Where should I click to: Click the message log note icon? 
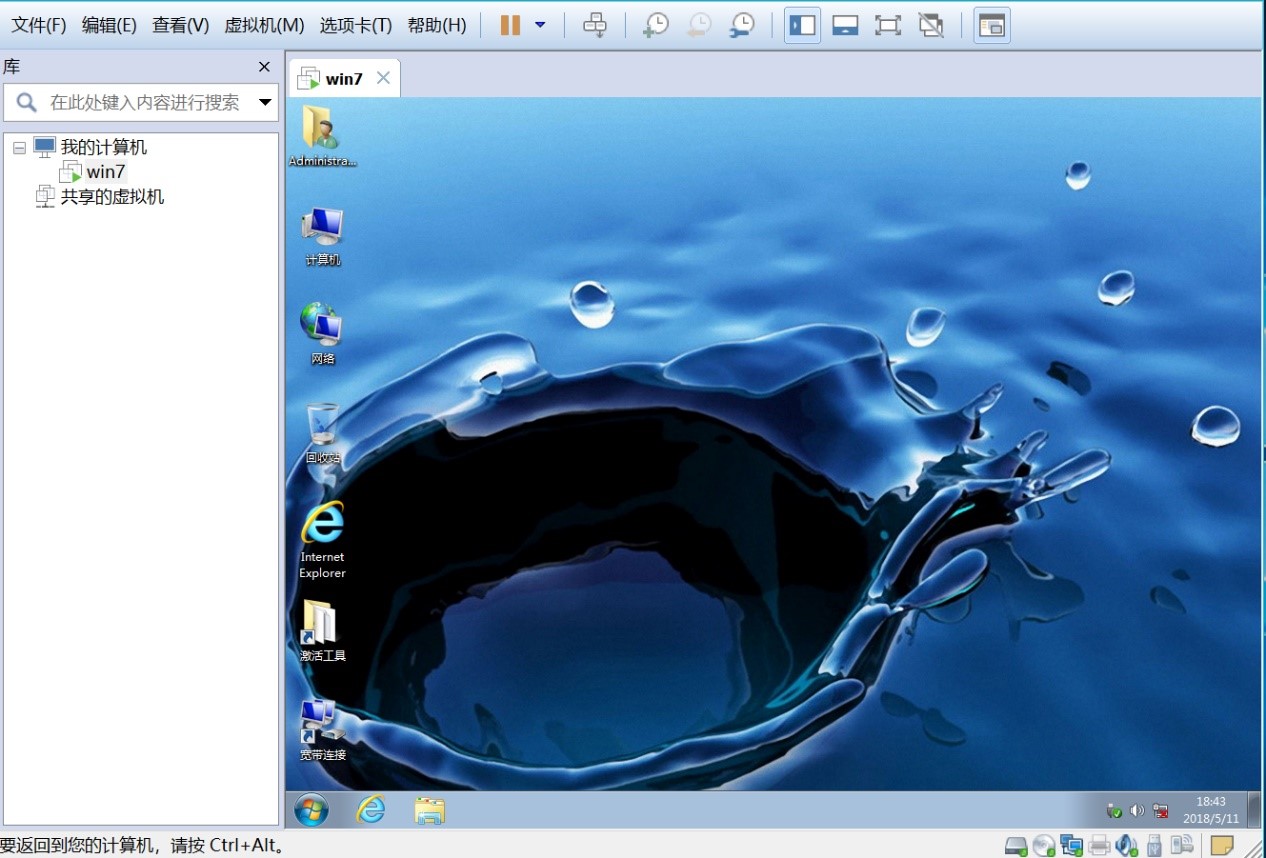[x=1222, y=846]
